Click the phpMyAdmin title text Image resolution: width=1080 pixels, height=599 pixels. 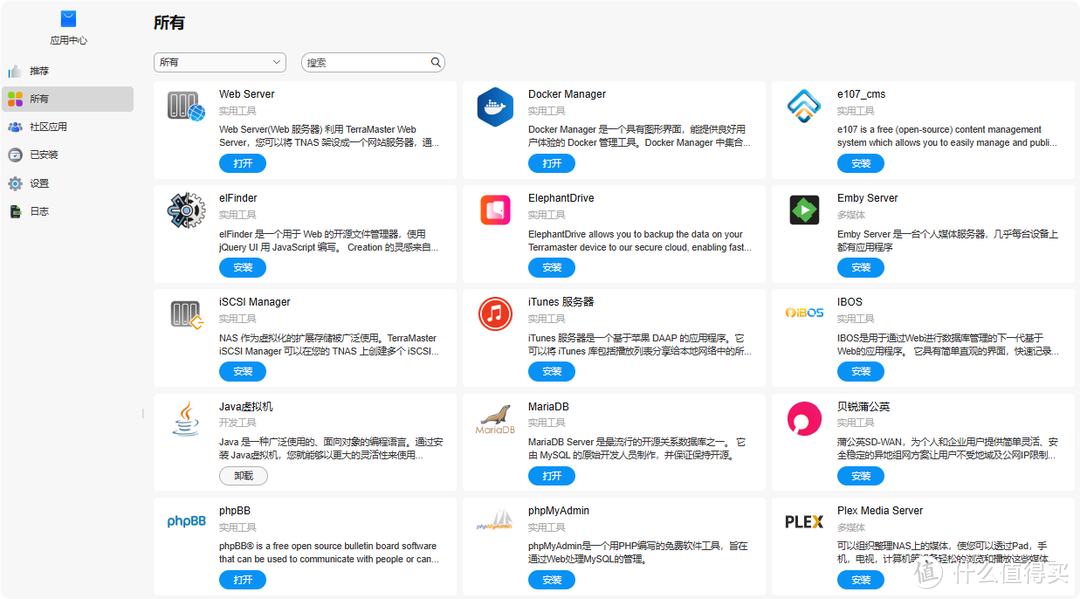pos(559,511)
